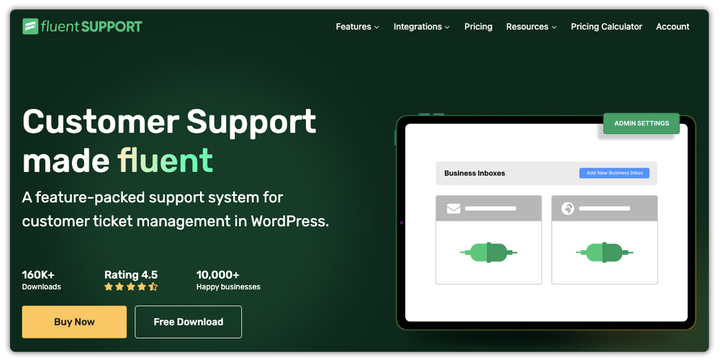Click the plug icon in web inbox card

click(x=604, y=252)
